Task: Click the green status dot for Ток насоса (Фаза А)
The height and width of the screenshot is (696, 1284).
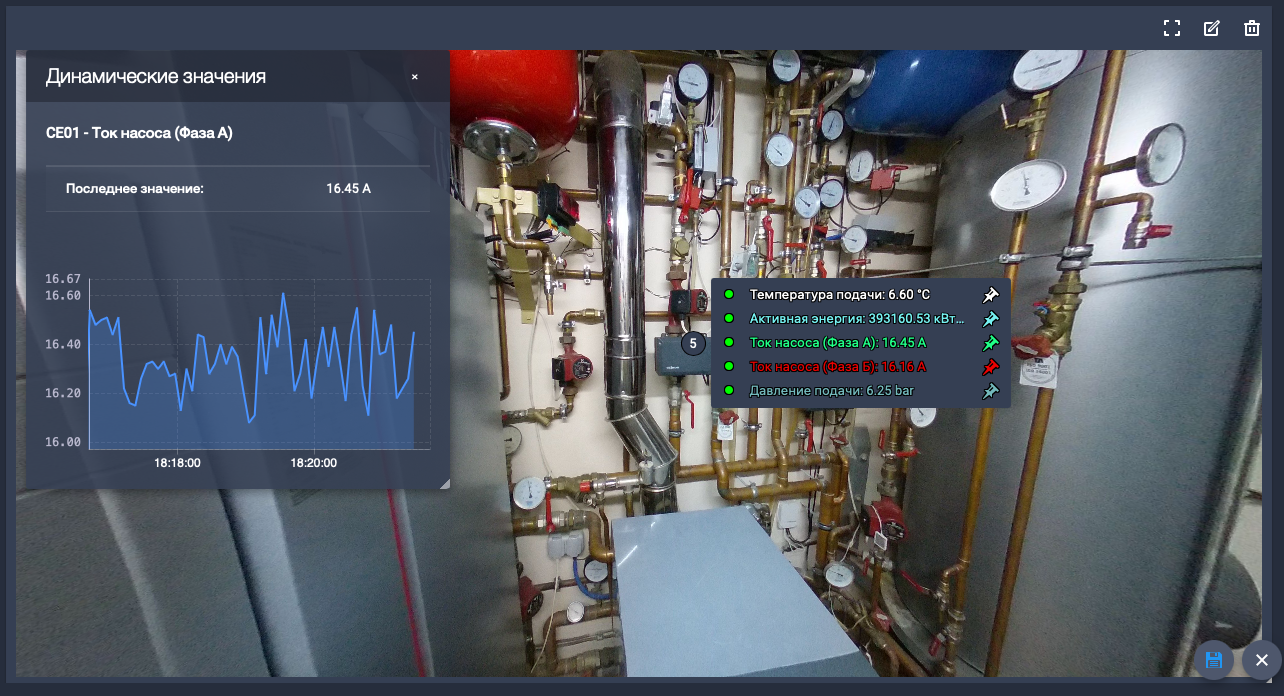Action: click(x=729, y=343)
